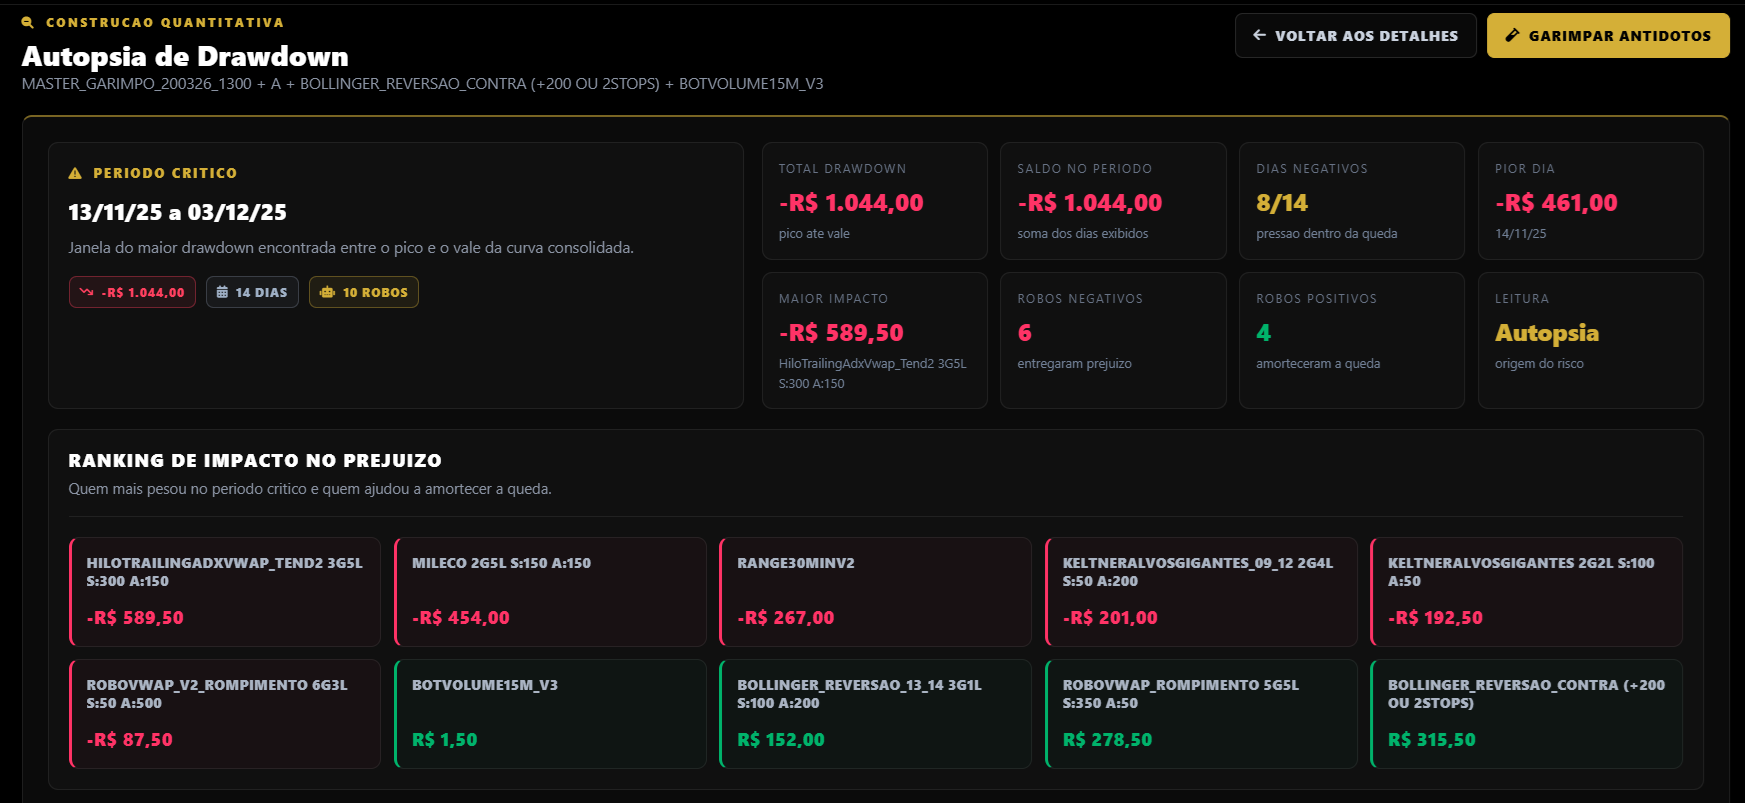Click the 'Quem mais pesou no periodo critico' subtitle
The height and width of the screenshot is (803, 1745).
(310, 489)
